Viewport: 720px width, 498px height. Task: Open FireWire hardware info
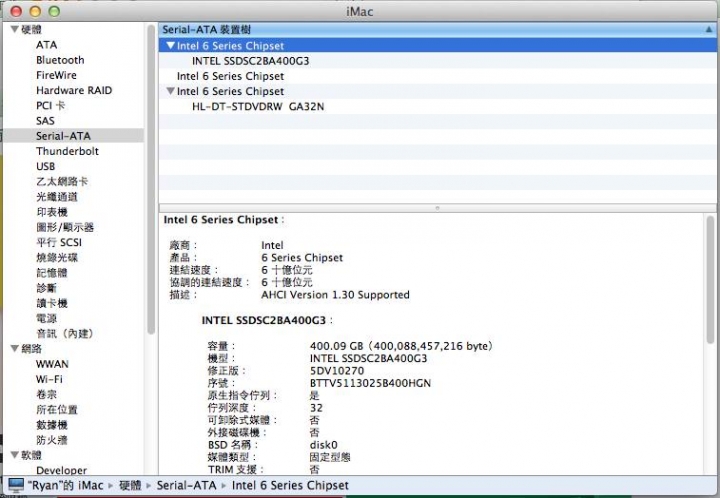pyautogui.click(x=56, y=75)
